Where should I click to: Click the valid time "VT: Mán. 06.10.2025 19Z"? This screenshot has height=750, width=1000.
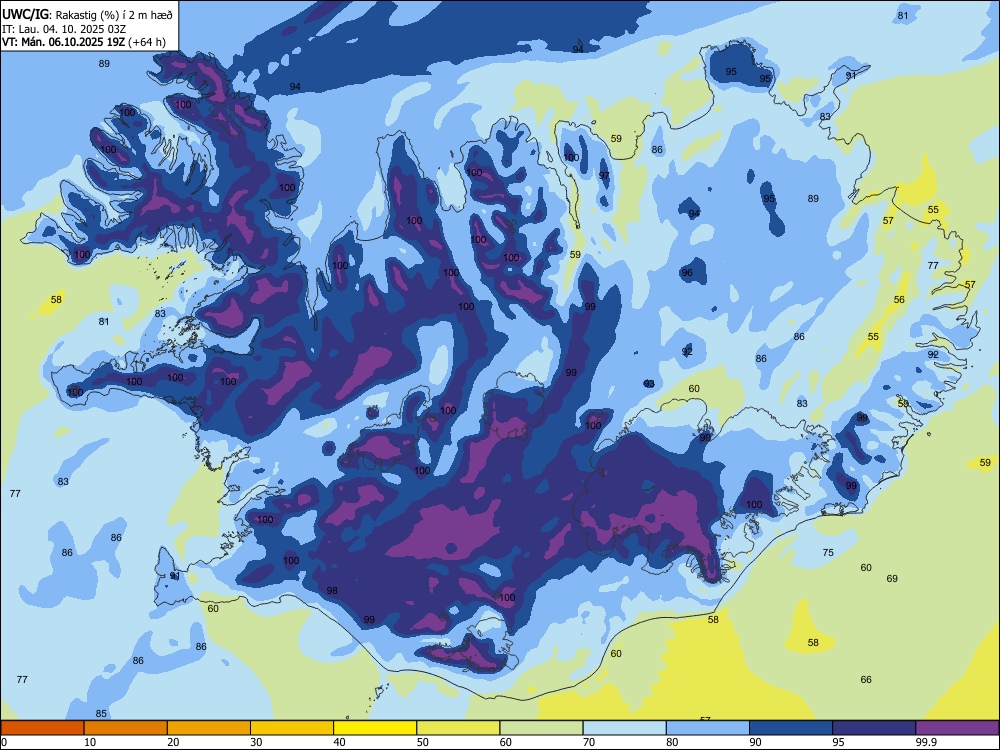pyautogui.click(x=64, y=42)
